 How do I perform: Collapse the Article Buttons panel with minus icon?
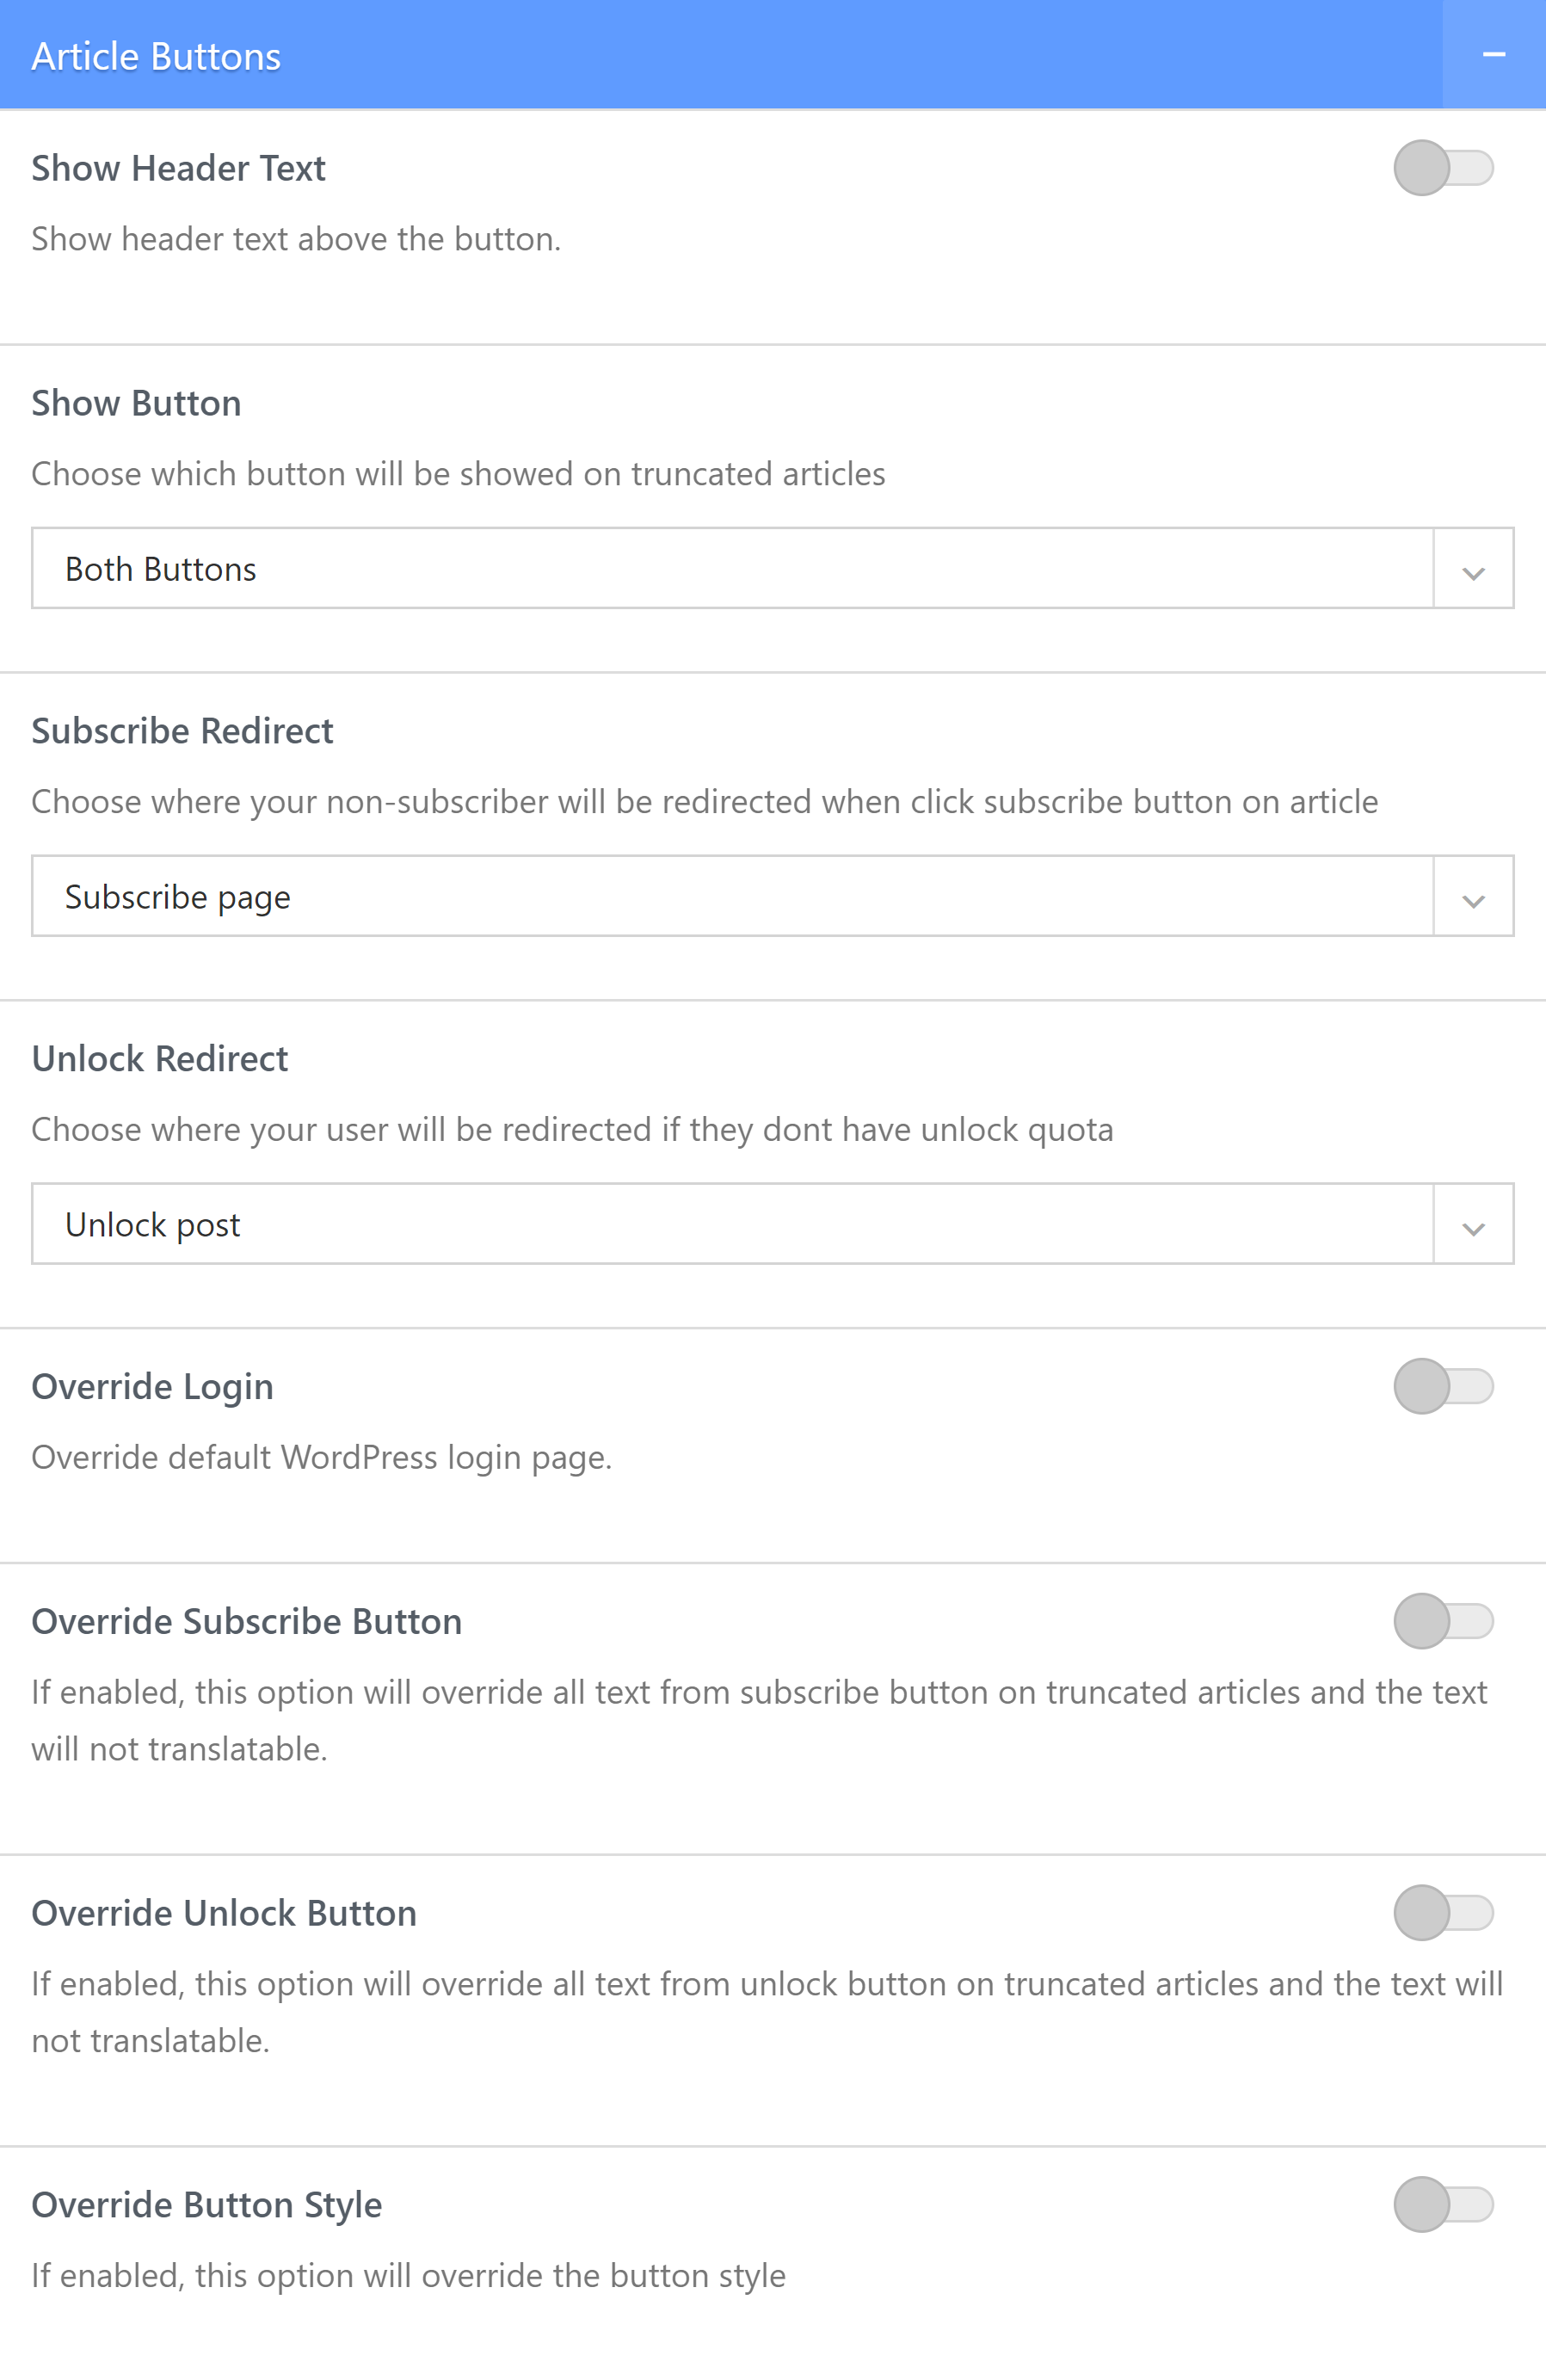[x=1493, y=55]
